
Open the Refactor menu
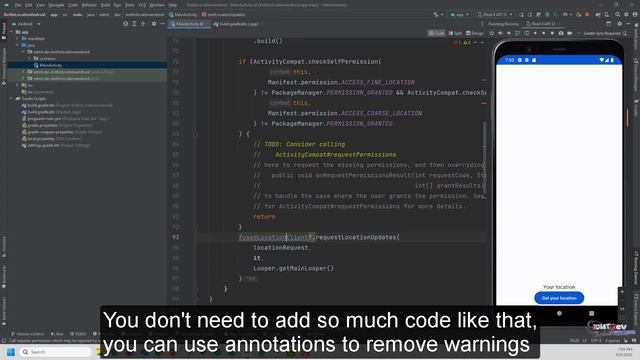(x=89, y=5)
